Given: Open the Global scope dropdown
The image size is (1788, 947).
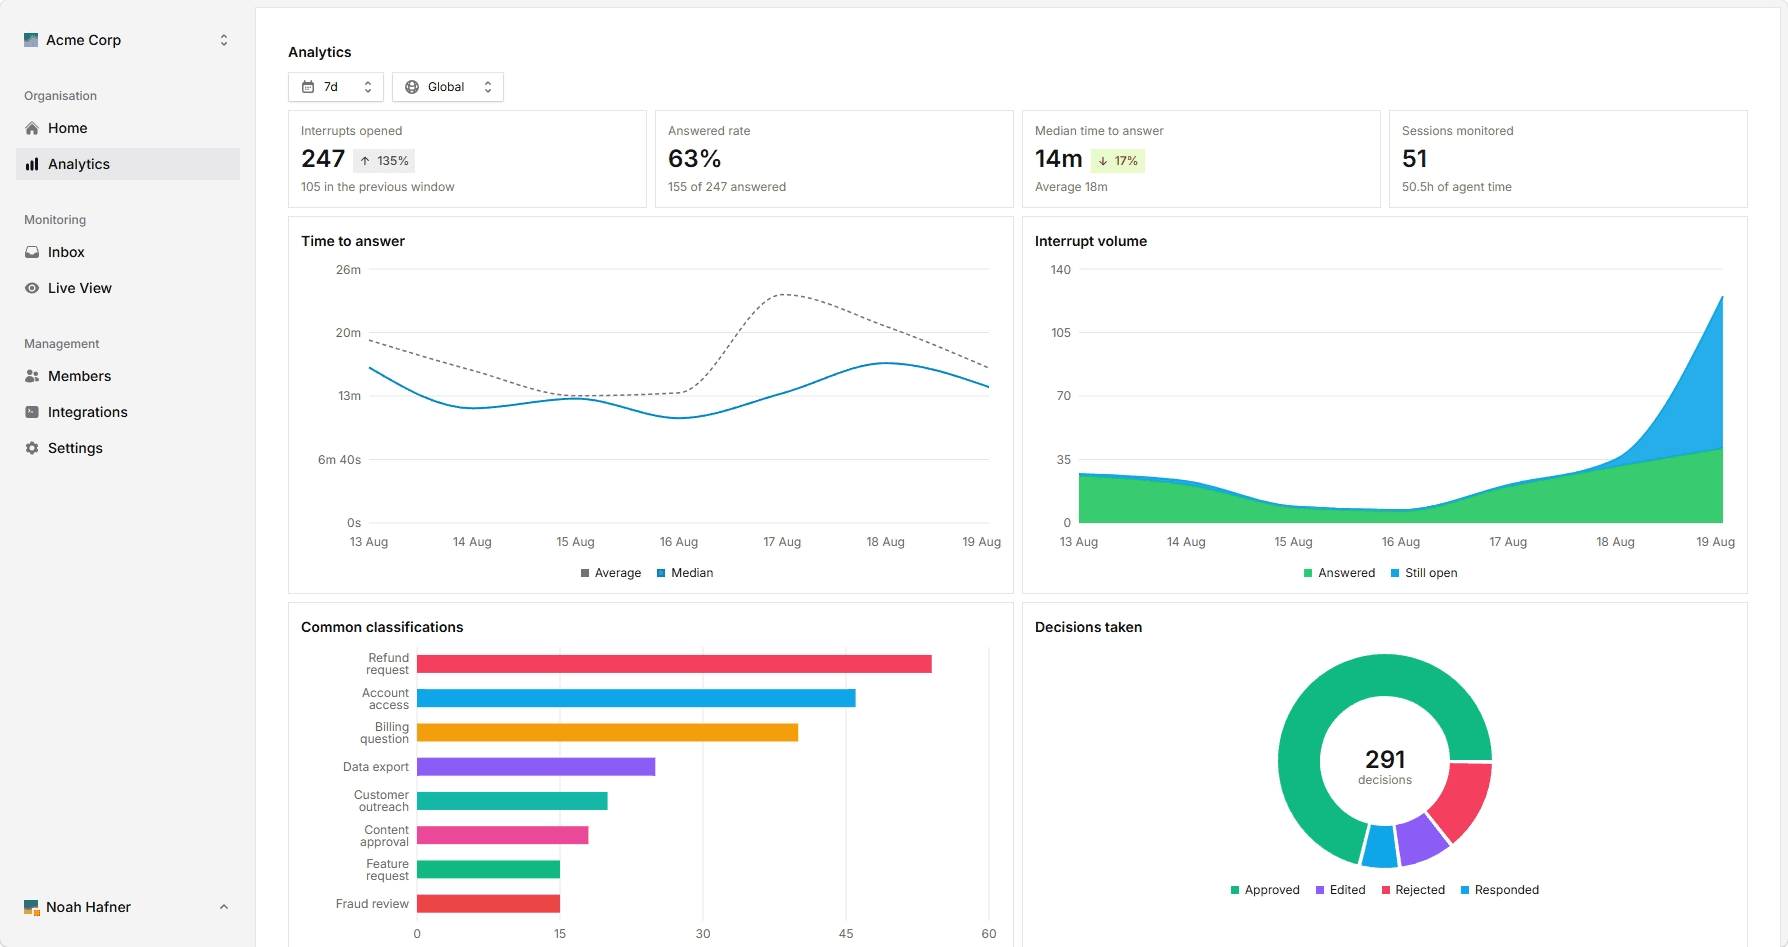Looking at the screenshot, I should 448,87.
